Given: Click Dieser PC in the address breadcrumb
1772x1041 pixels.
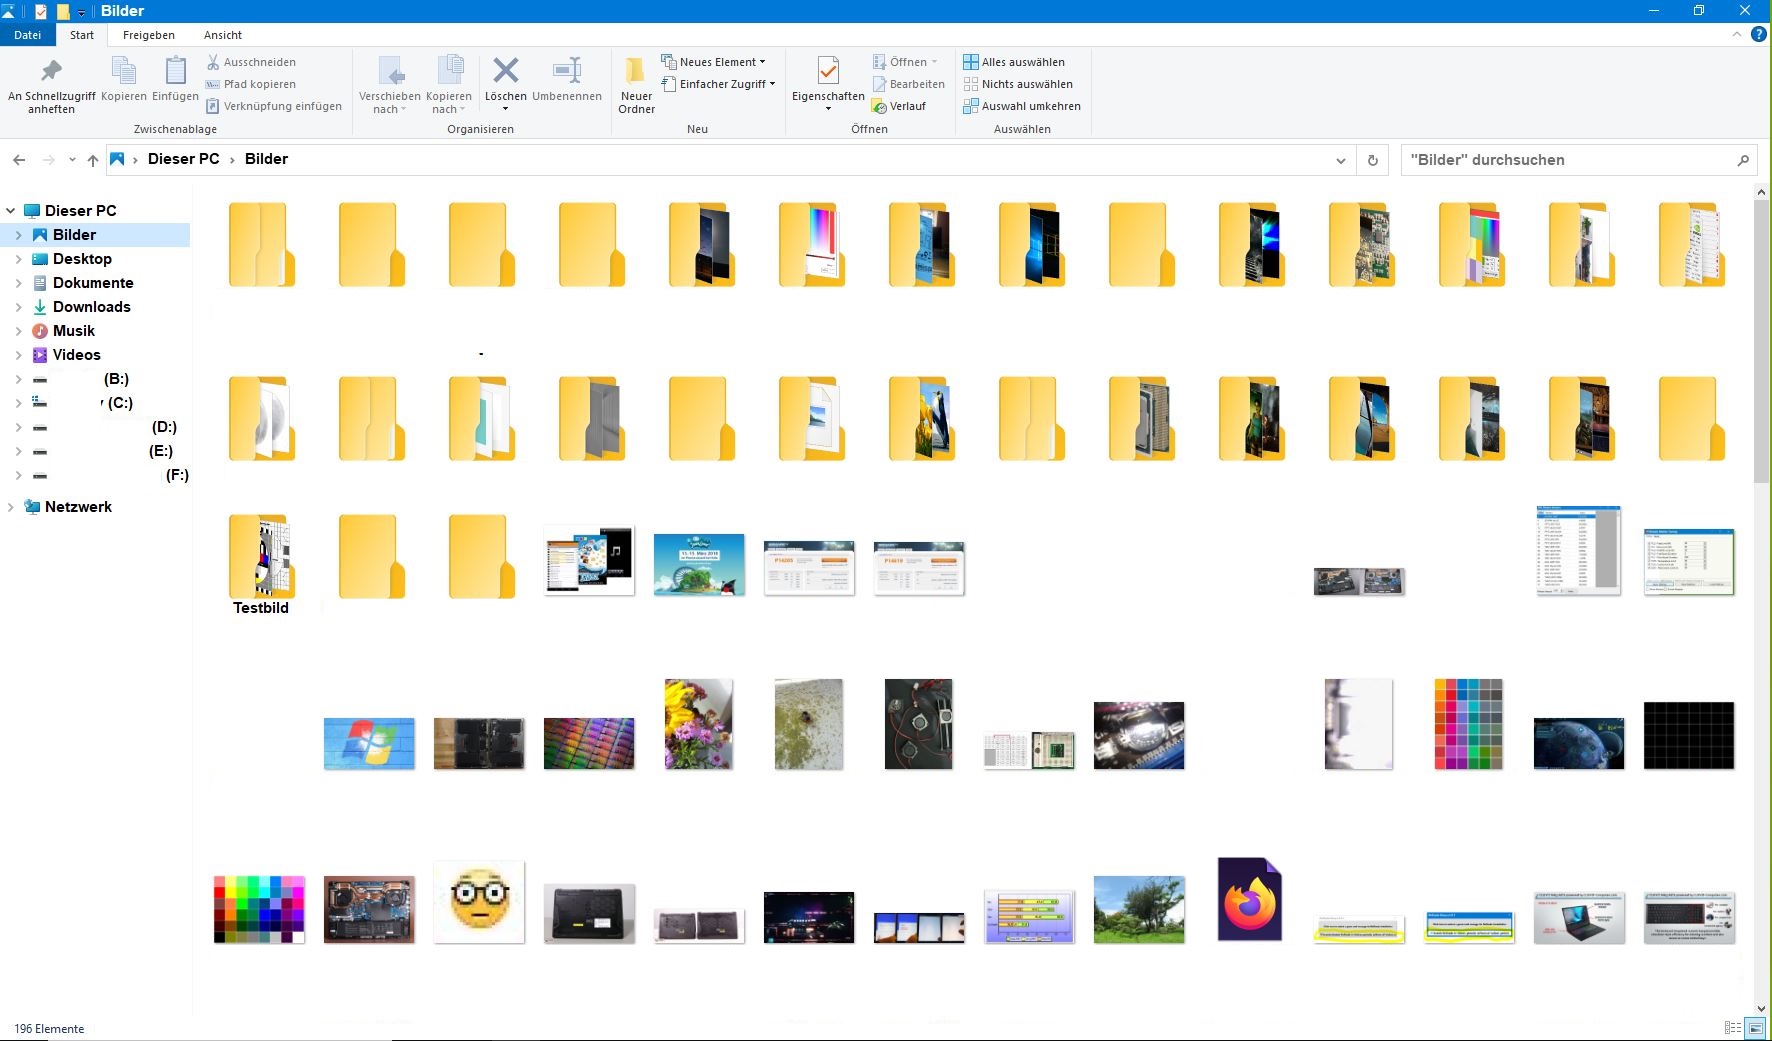Looking at the screenshot, I should (x=183, y=159).
